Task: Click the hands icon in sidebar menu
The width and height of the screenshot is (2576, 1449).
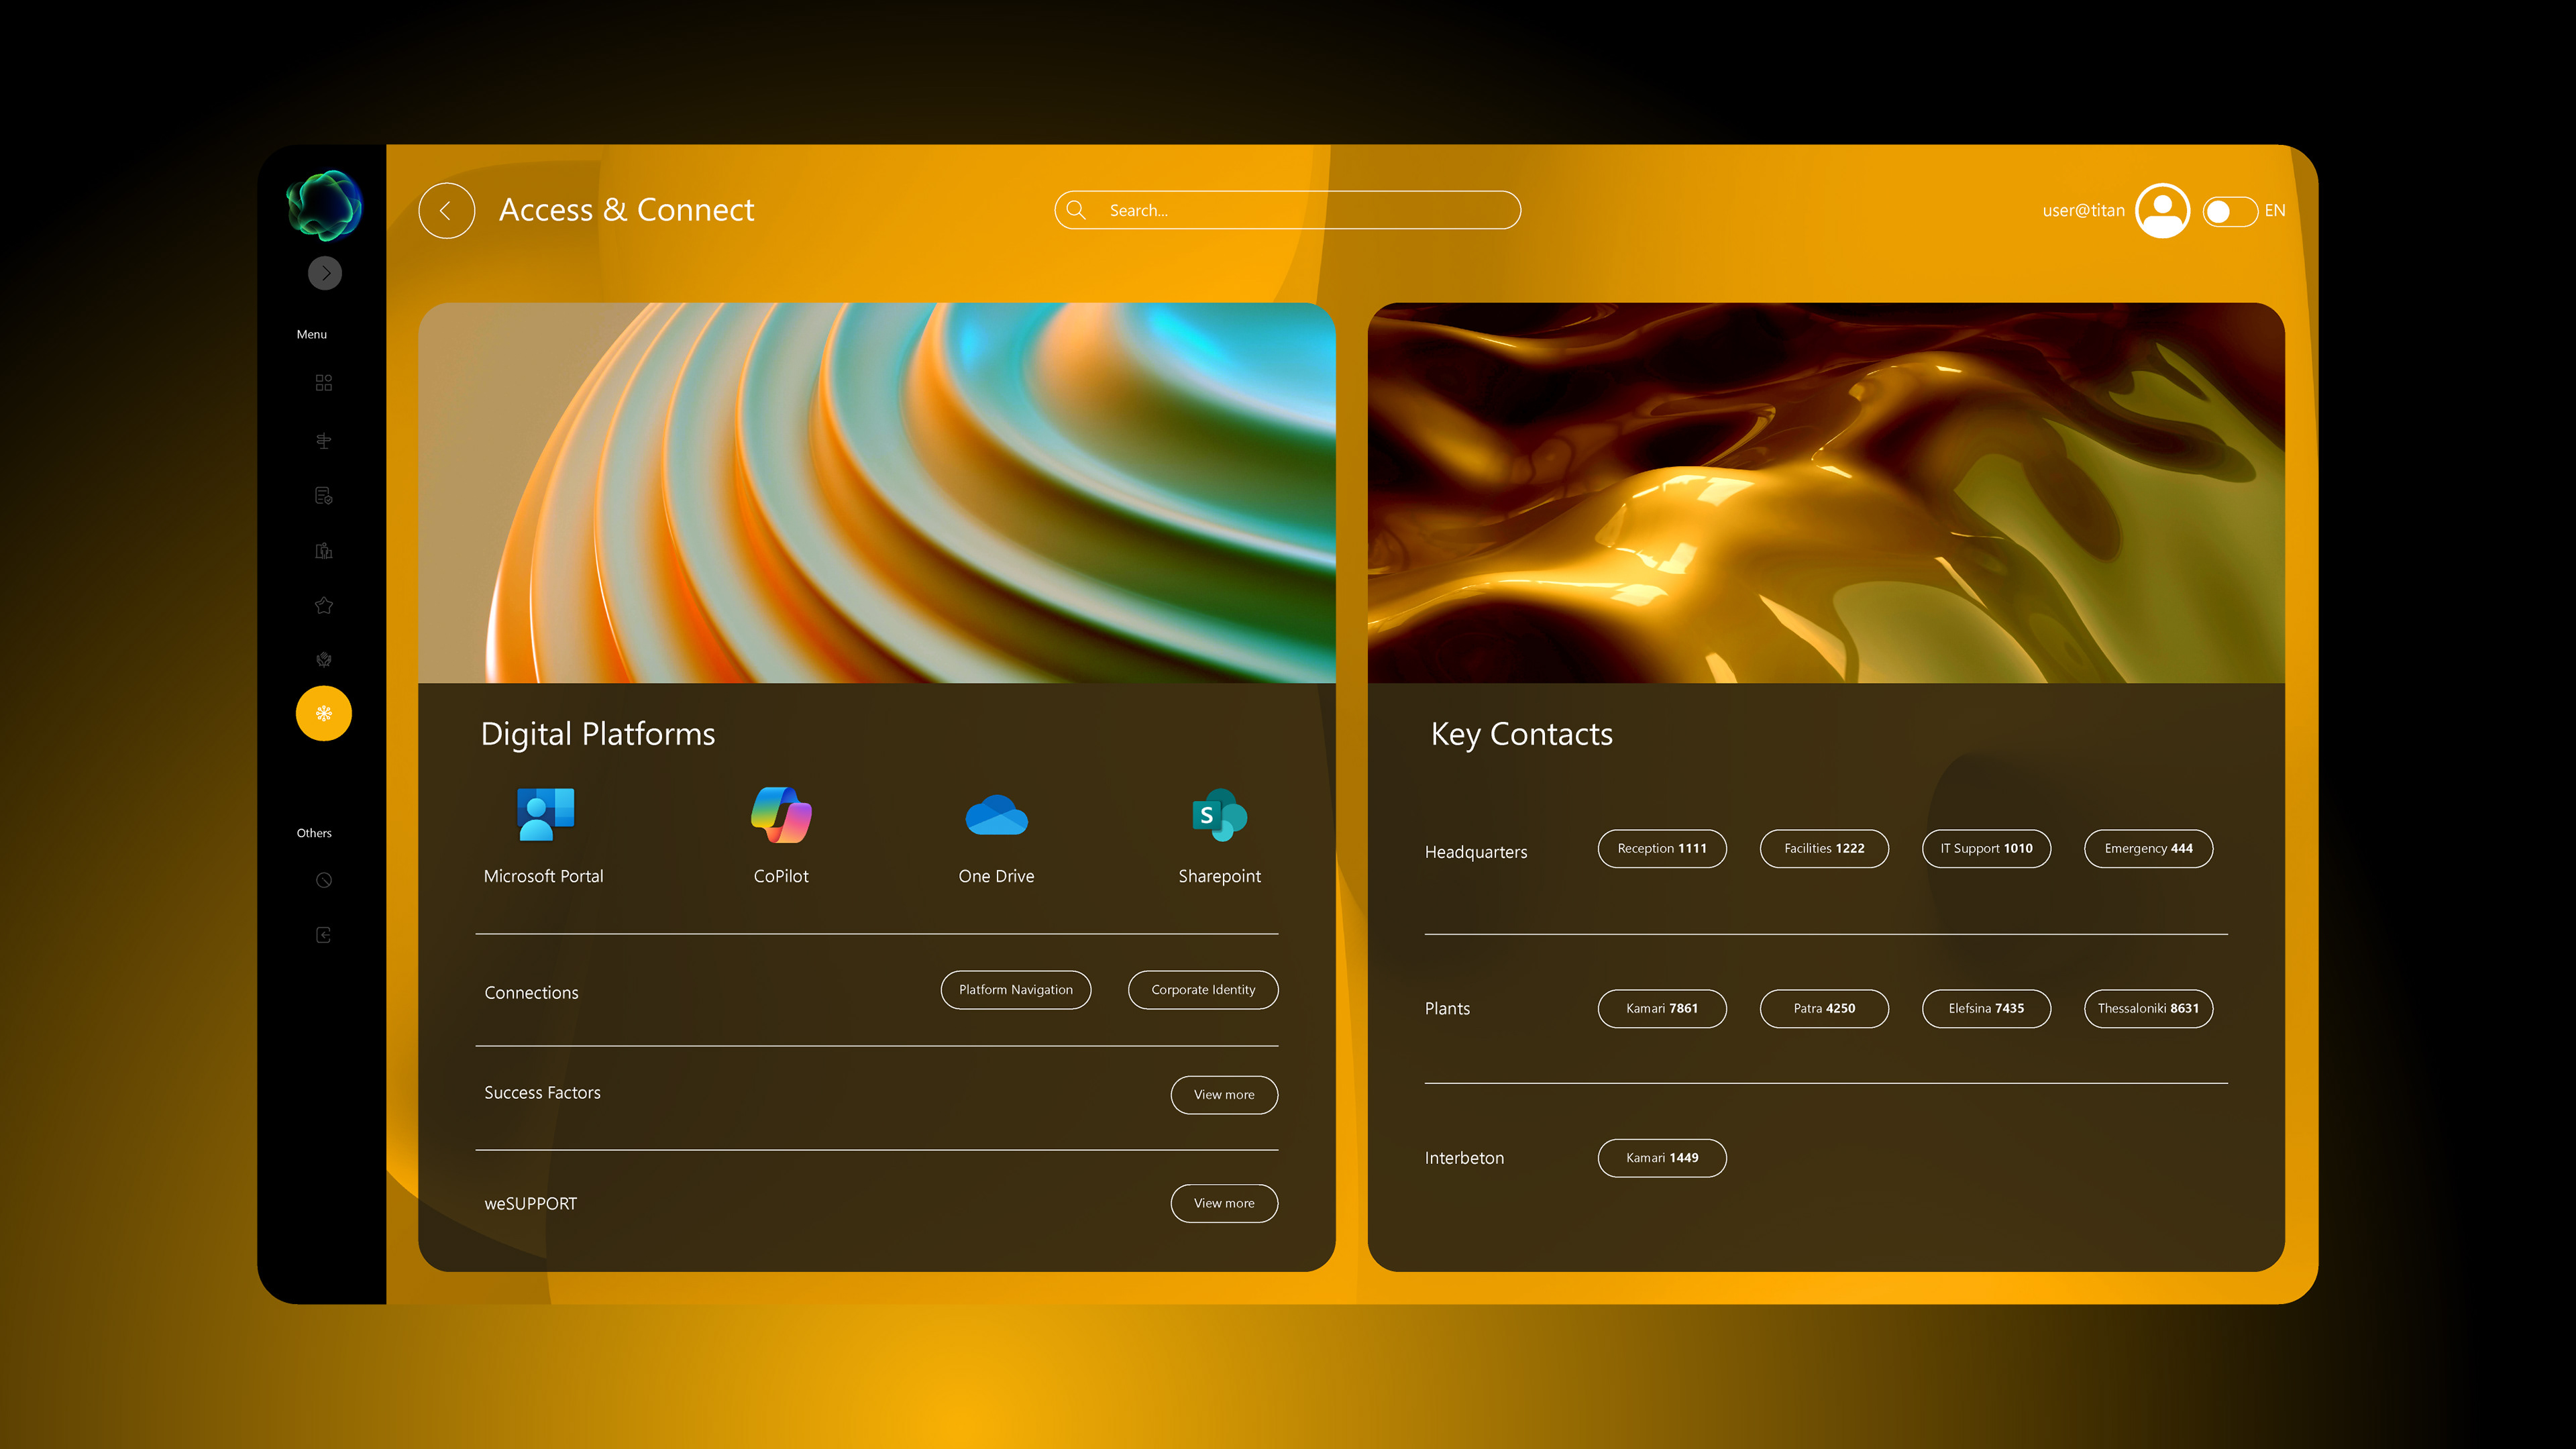Action: point(323,659)
